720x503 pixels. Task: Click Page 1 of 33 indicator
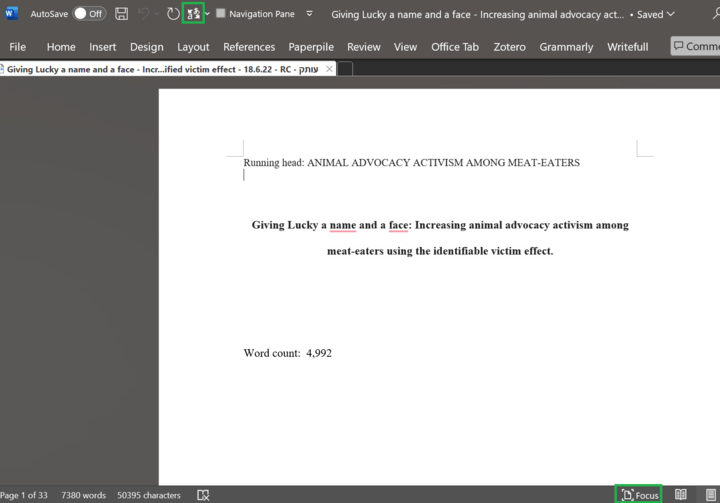[x=24, y=495]
